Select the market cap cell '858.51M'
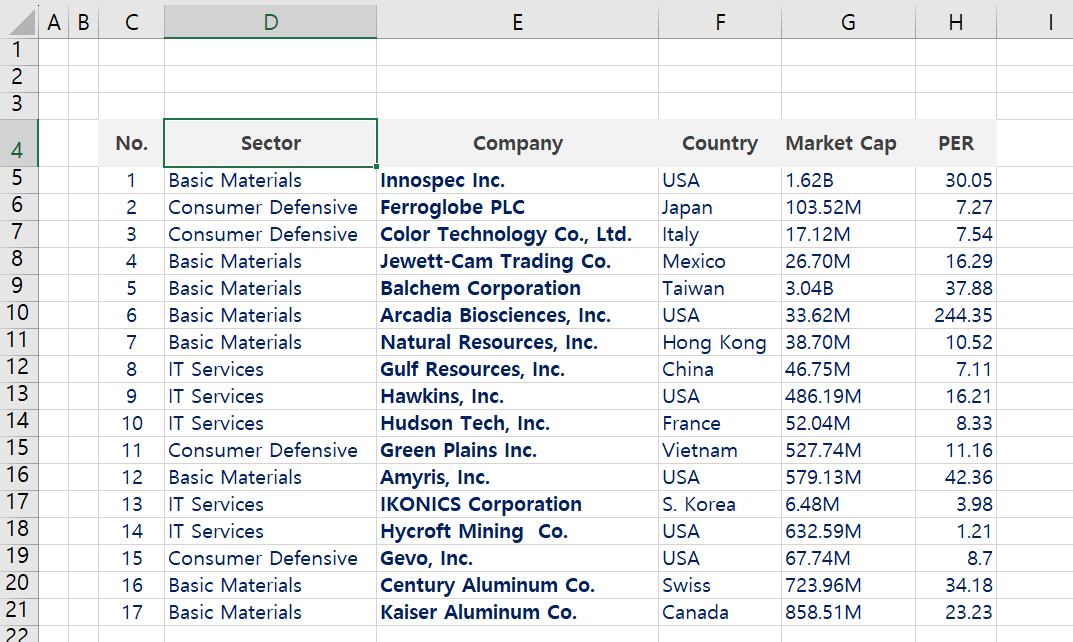The image size is (1073, 642). (848, 613)
